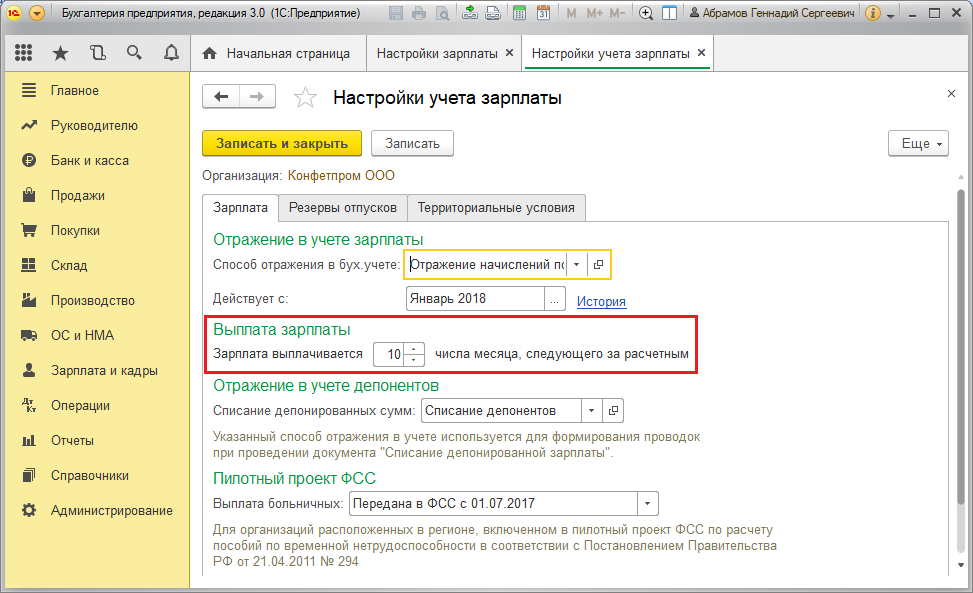Open Производство section in sidebar

97,300
